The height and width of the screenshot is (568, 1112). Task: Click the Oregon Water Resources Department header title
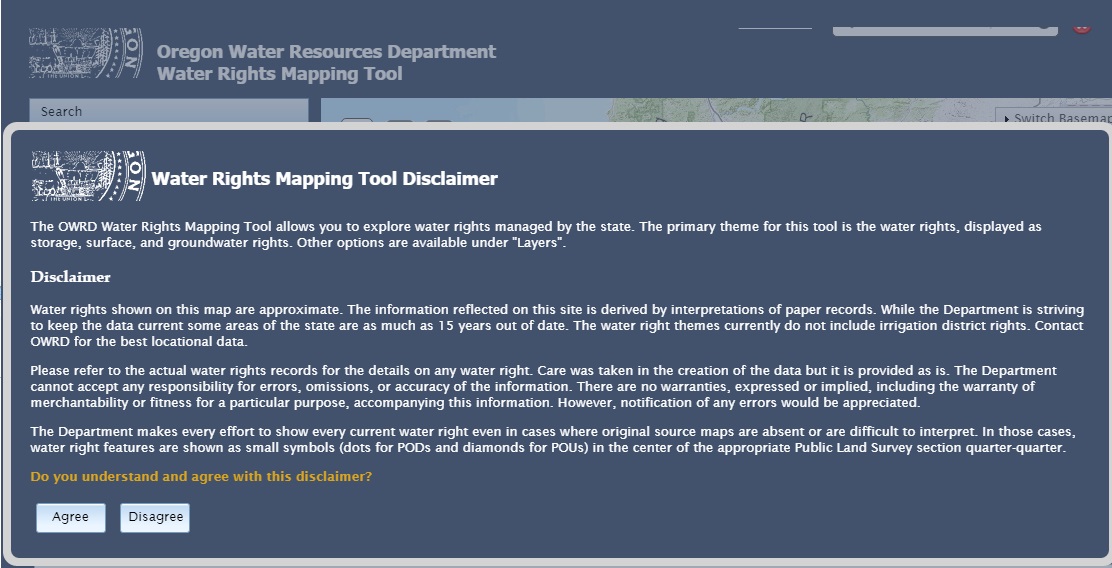point(326,52)
